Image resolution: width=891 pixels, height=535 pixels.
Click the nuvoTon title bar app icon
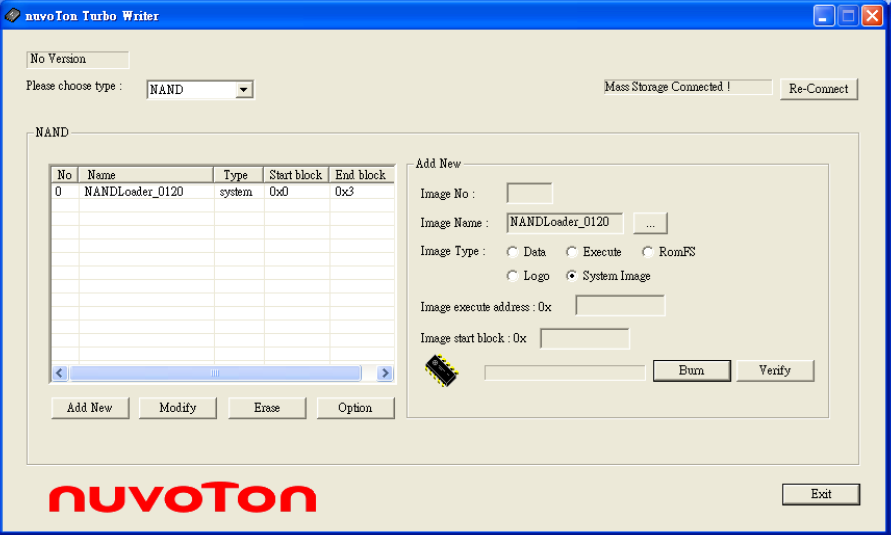12,15
